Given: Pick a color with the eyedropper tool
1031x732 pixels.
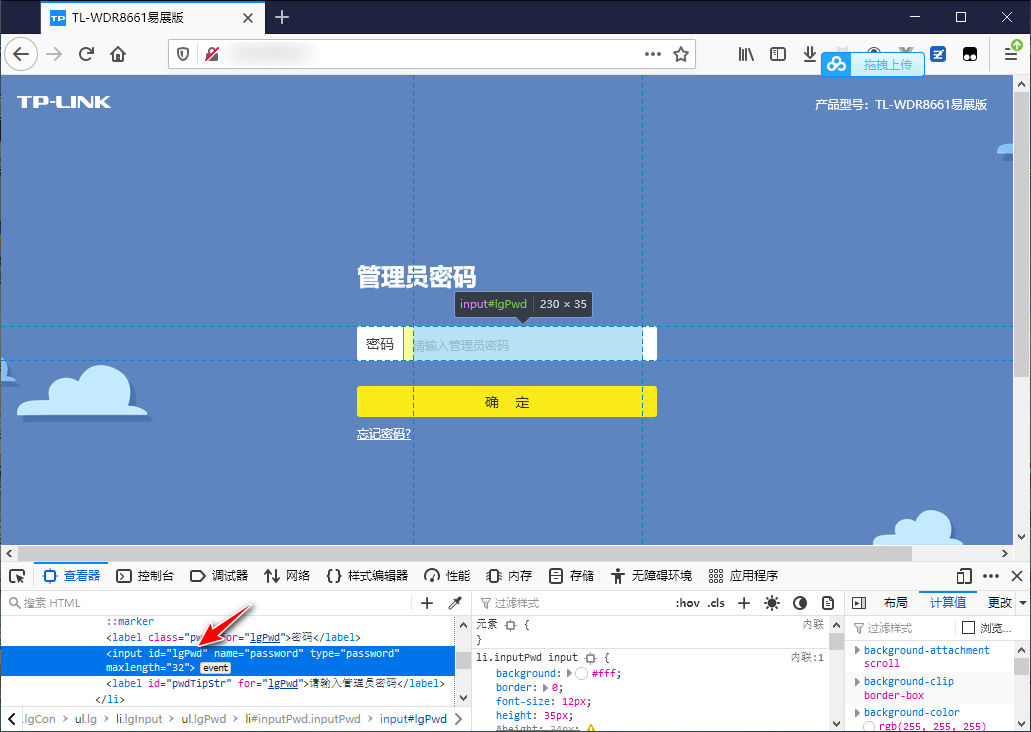Looking at the screenshot, I should [x=455, y=603].
